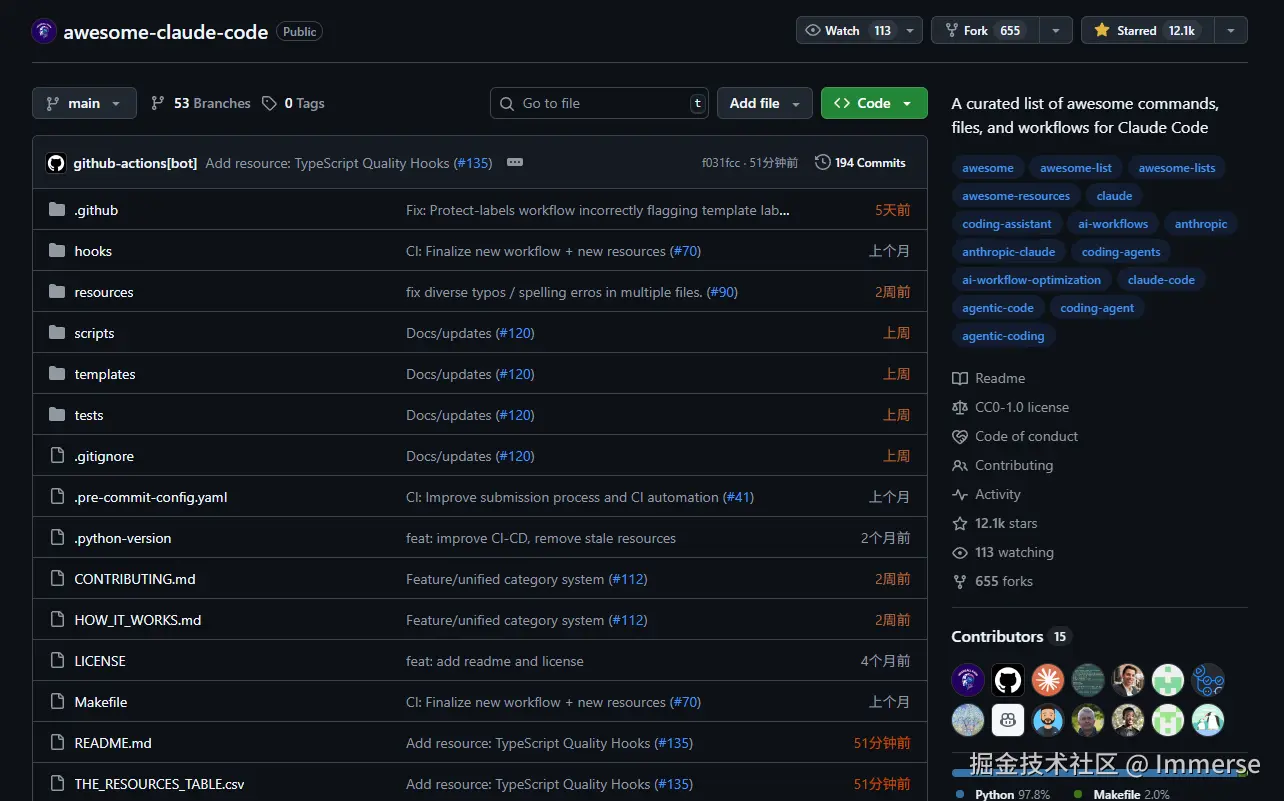Click the 0 Tags tag icon
This screenshot has width=1284, height=801.
(x=269, y=103)
